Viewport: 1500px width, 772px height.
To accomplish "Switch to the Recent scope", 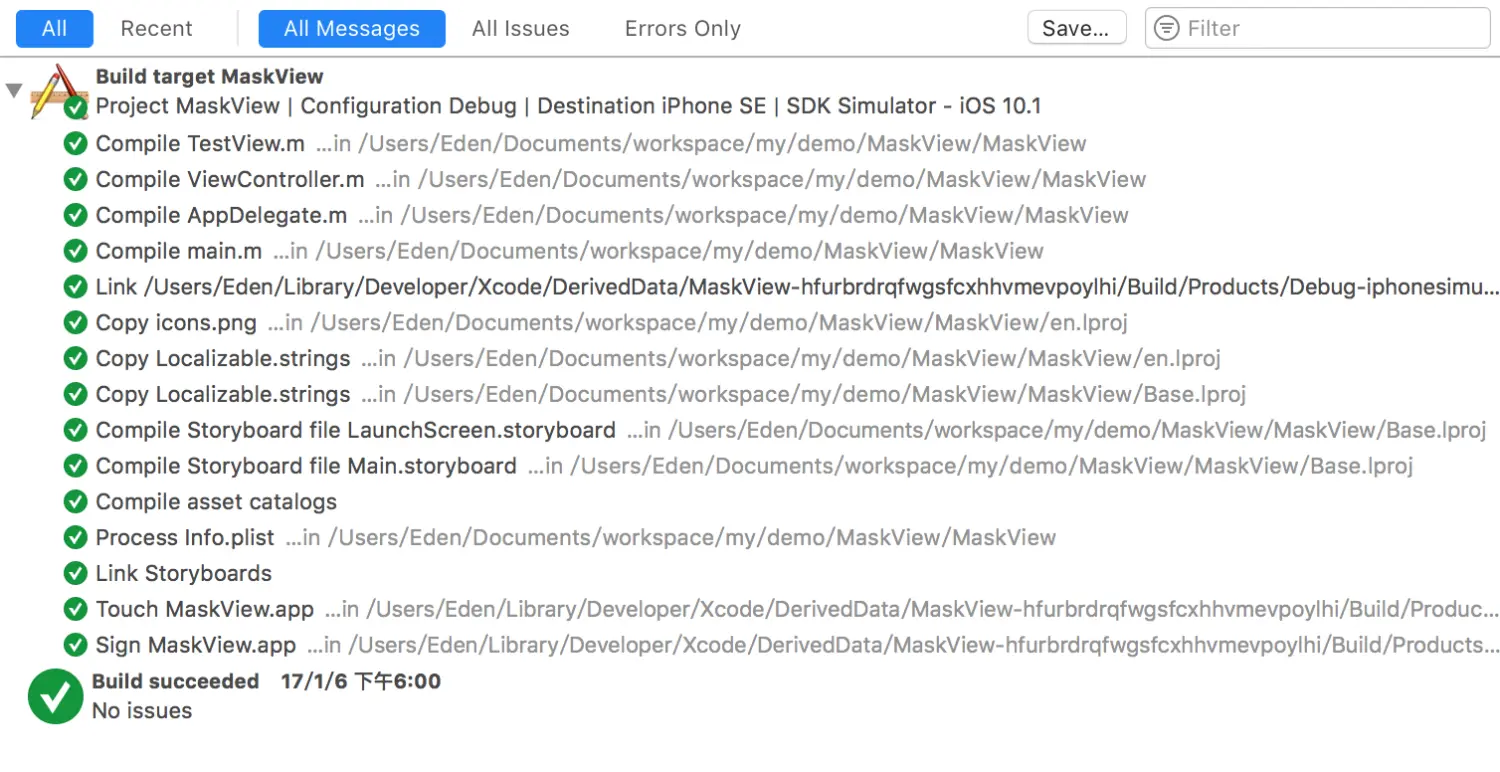I will 156,29.
